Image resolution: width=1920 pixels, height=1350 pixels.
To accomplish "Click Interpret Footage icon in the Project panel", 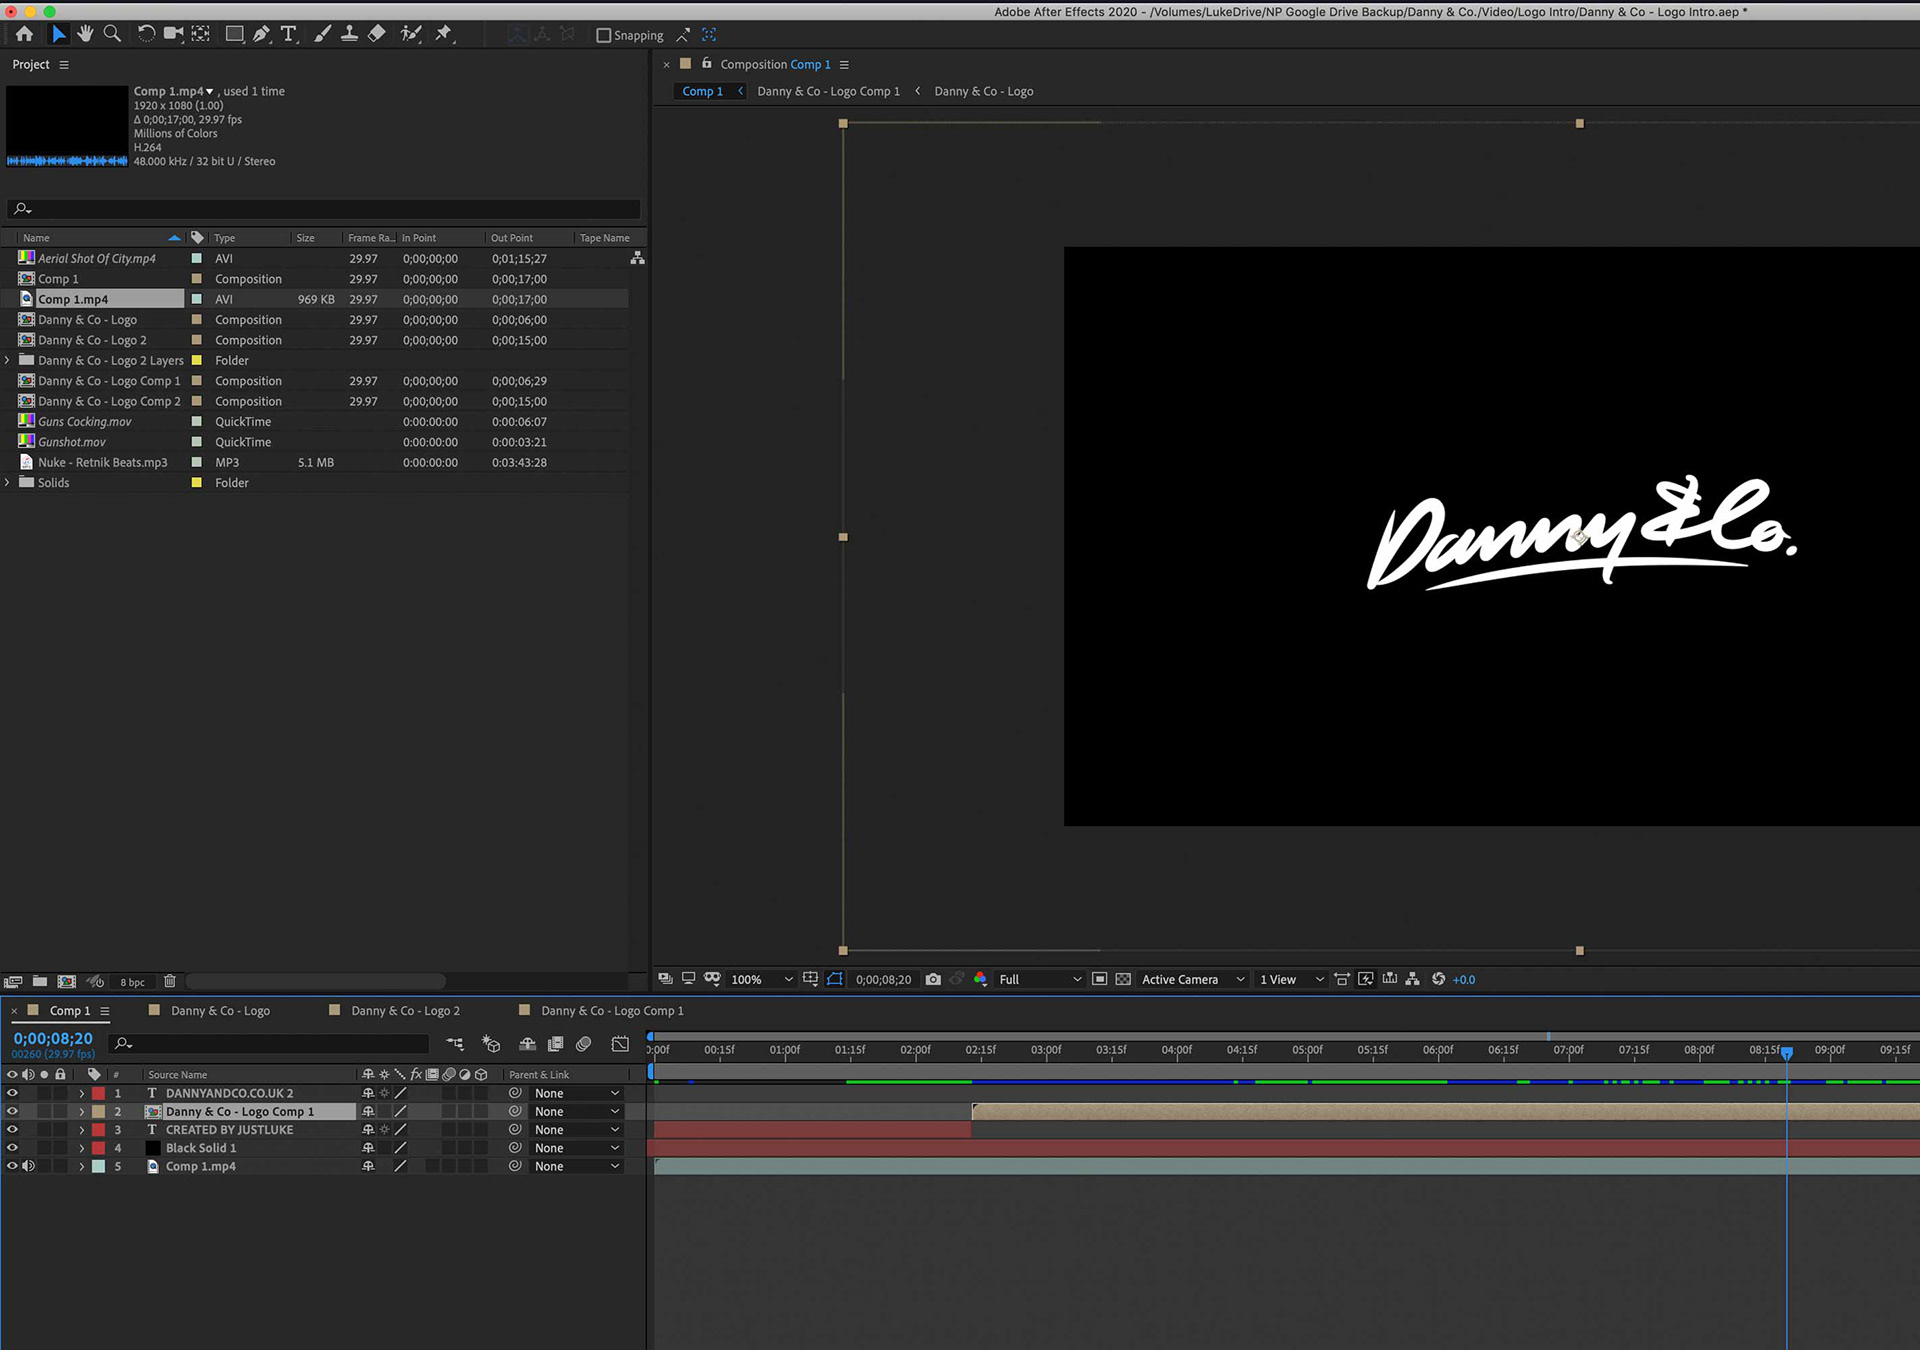I will pyautogui.click(x=13, y=982).
